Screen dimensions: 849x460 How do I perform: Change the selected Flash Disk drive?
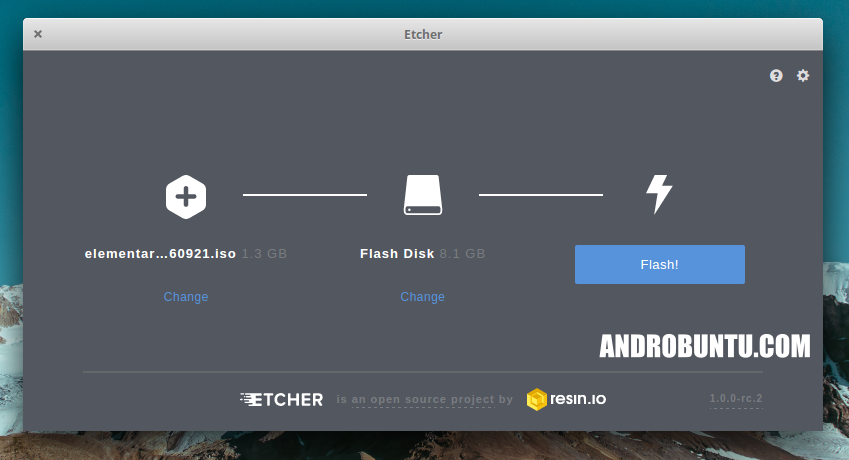click(422, 297)
